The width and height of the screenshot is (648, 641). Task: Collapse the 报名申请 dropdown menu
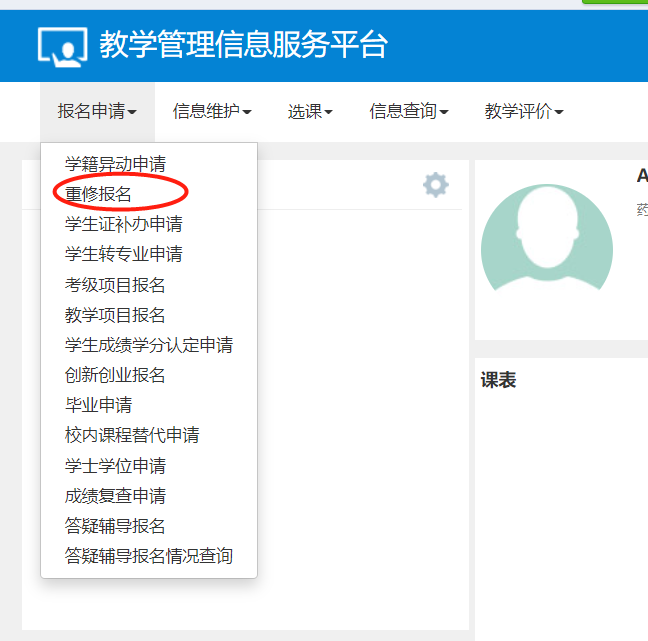97,112
